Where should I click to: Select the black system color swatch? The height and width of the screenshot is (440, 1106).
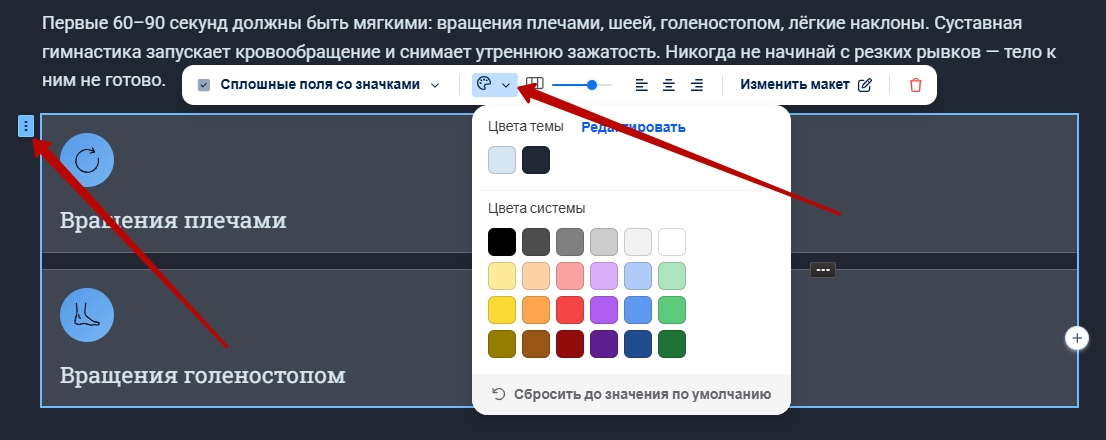pos(502,242)
